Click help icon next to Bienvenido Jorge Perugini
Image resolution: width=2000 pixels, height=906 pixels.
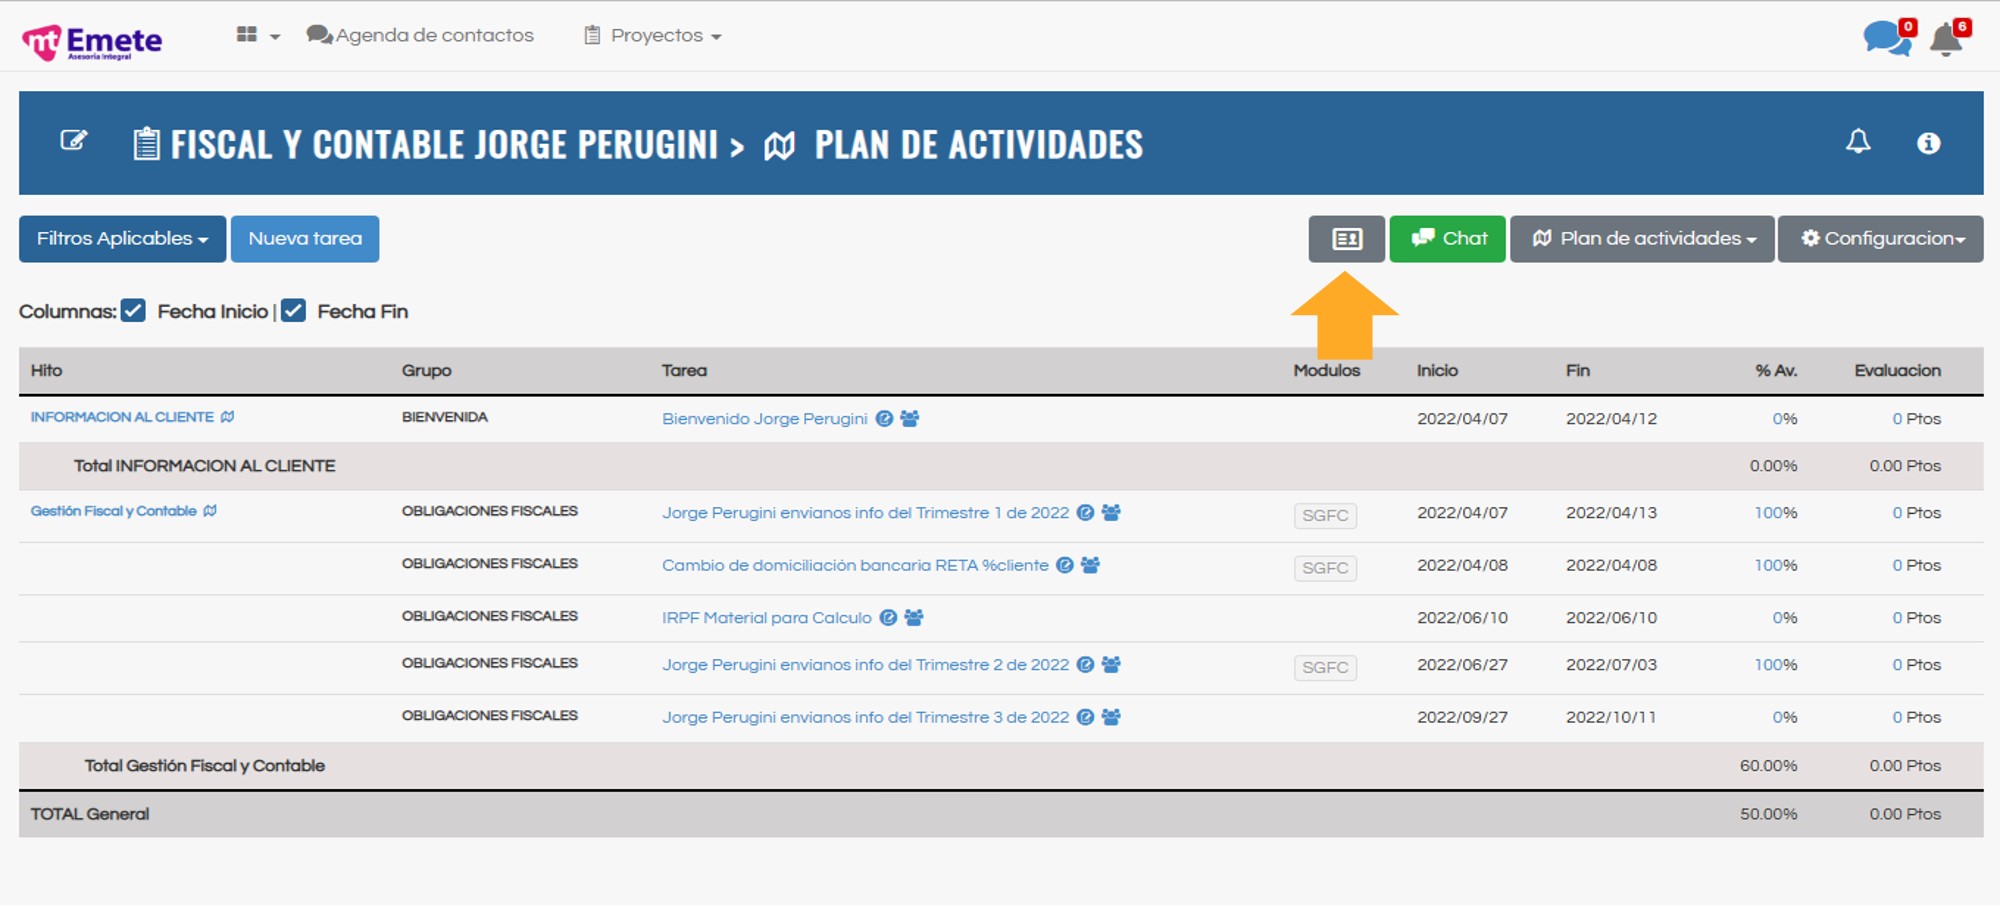tap(884, 419)
